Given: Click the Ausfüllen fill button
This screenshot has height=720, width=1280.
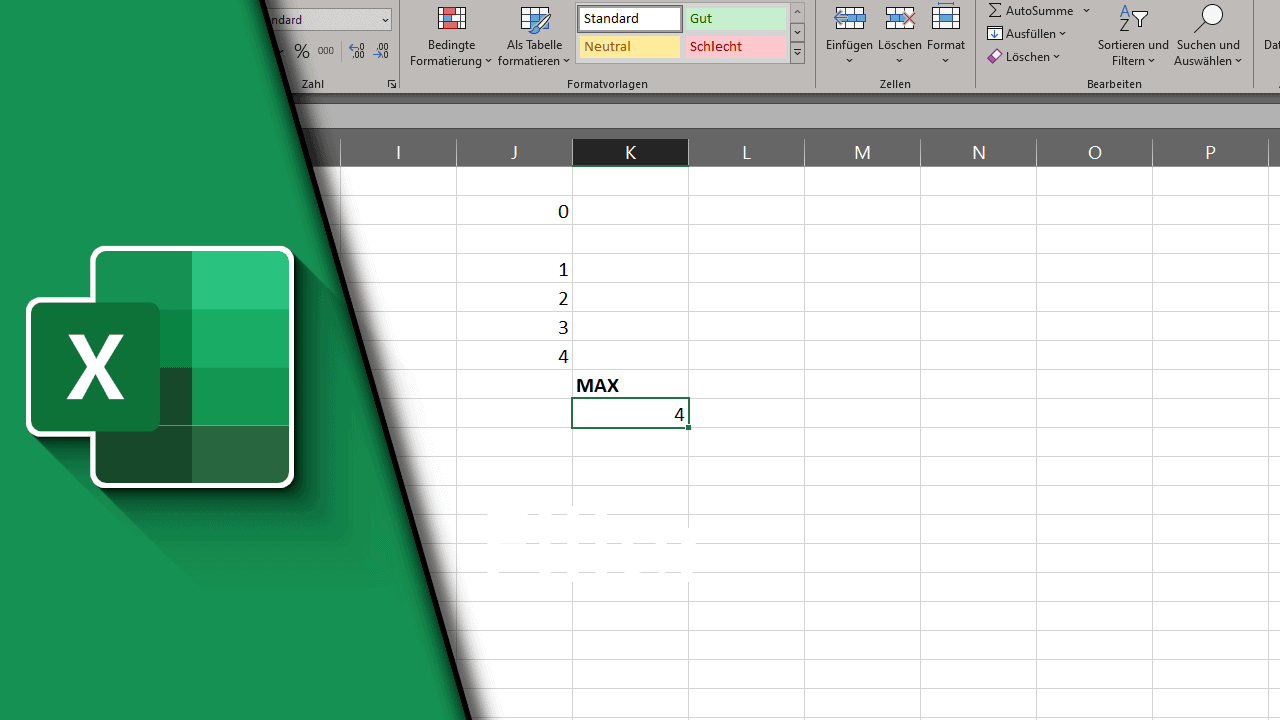Looking at the screenshot, I should [x=1027, y=33].
